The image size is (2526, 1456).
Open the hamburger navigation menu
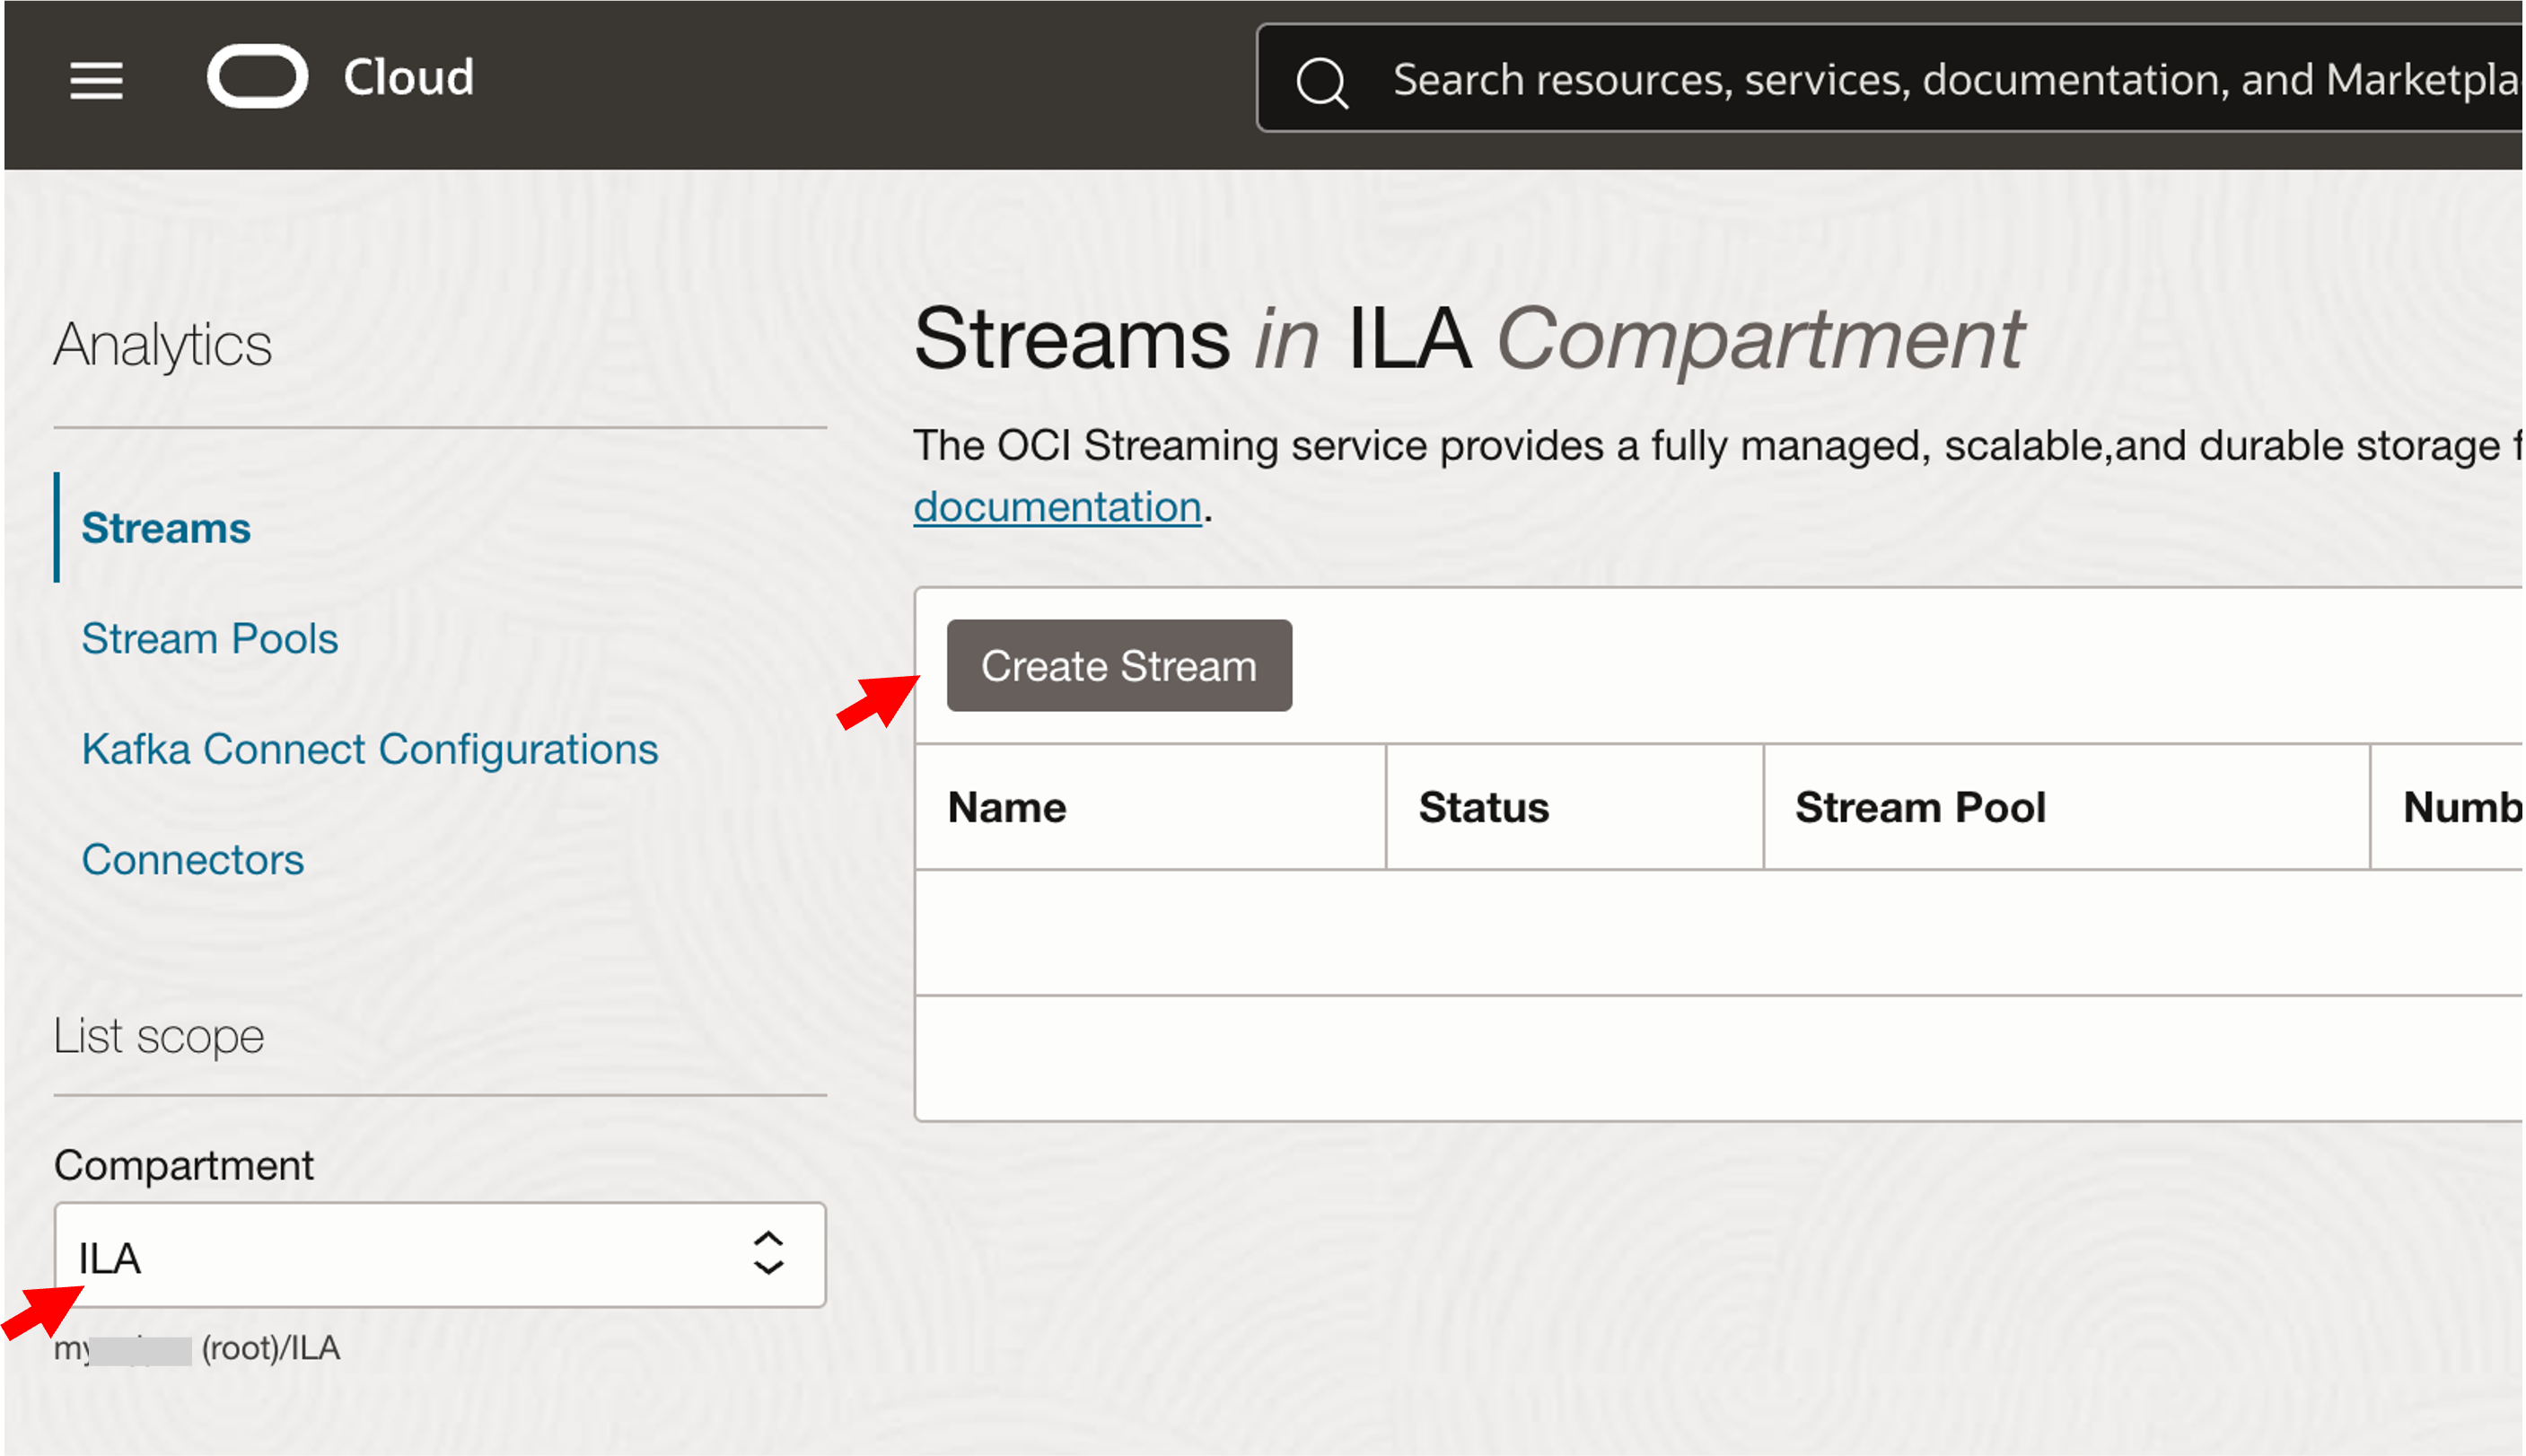[x=96, y=80]
